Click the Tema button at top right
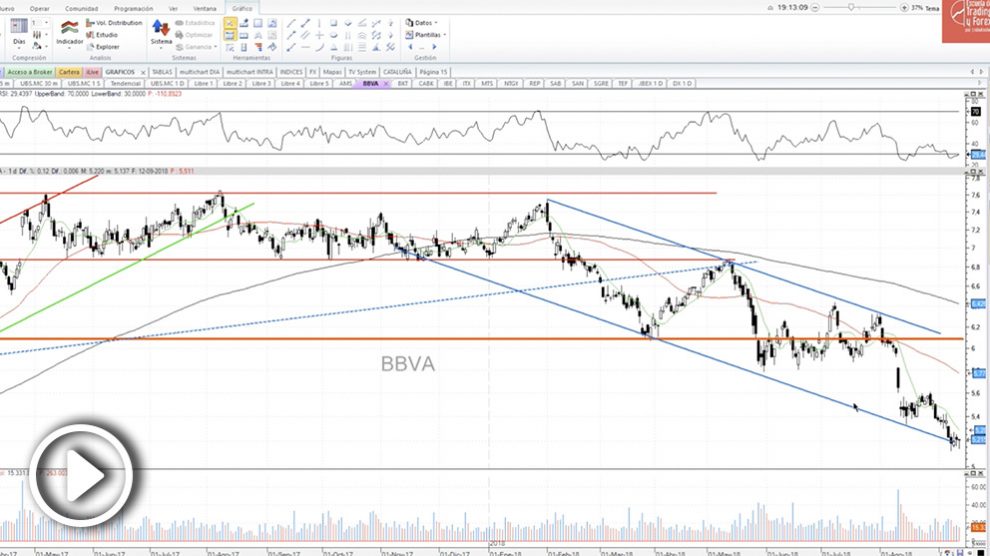This screenshot has width=990, height=556. coord(932,8)
